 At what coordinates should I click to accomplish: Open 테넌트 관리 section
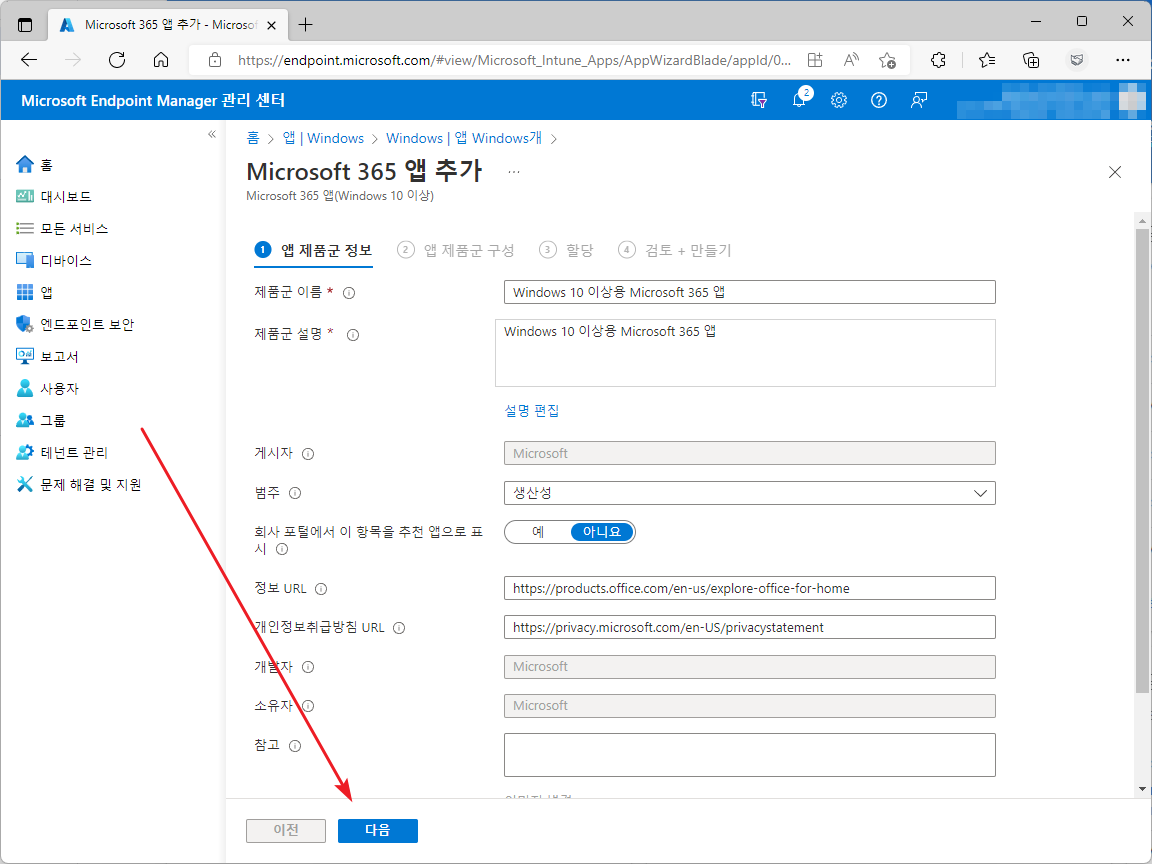(x=62, y=453)
